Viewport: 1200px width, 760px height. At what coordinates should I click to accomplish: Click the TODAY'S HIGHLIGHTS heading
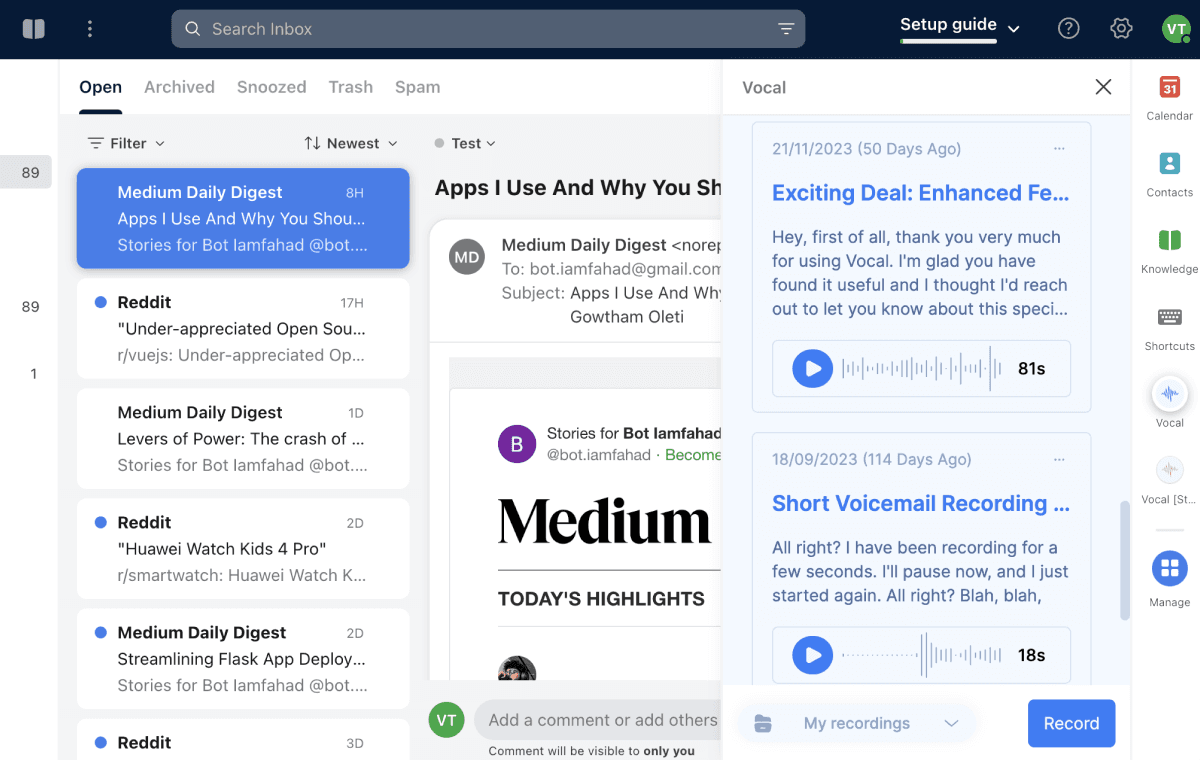pos(601,599)
